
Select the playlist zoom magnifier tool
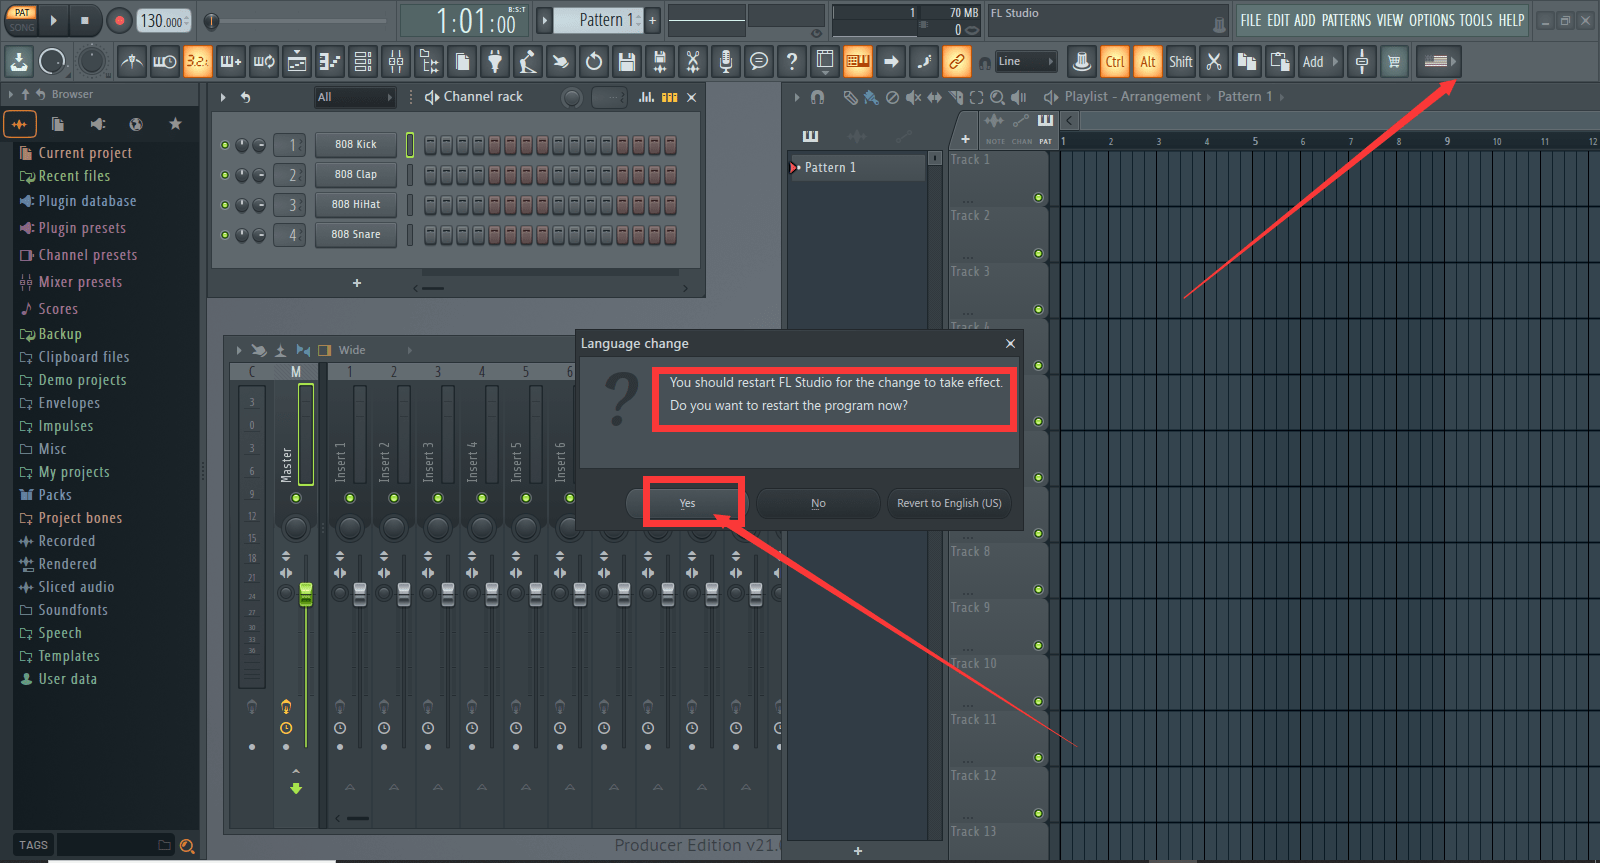coord(997,97)
